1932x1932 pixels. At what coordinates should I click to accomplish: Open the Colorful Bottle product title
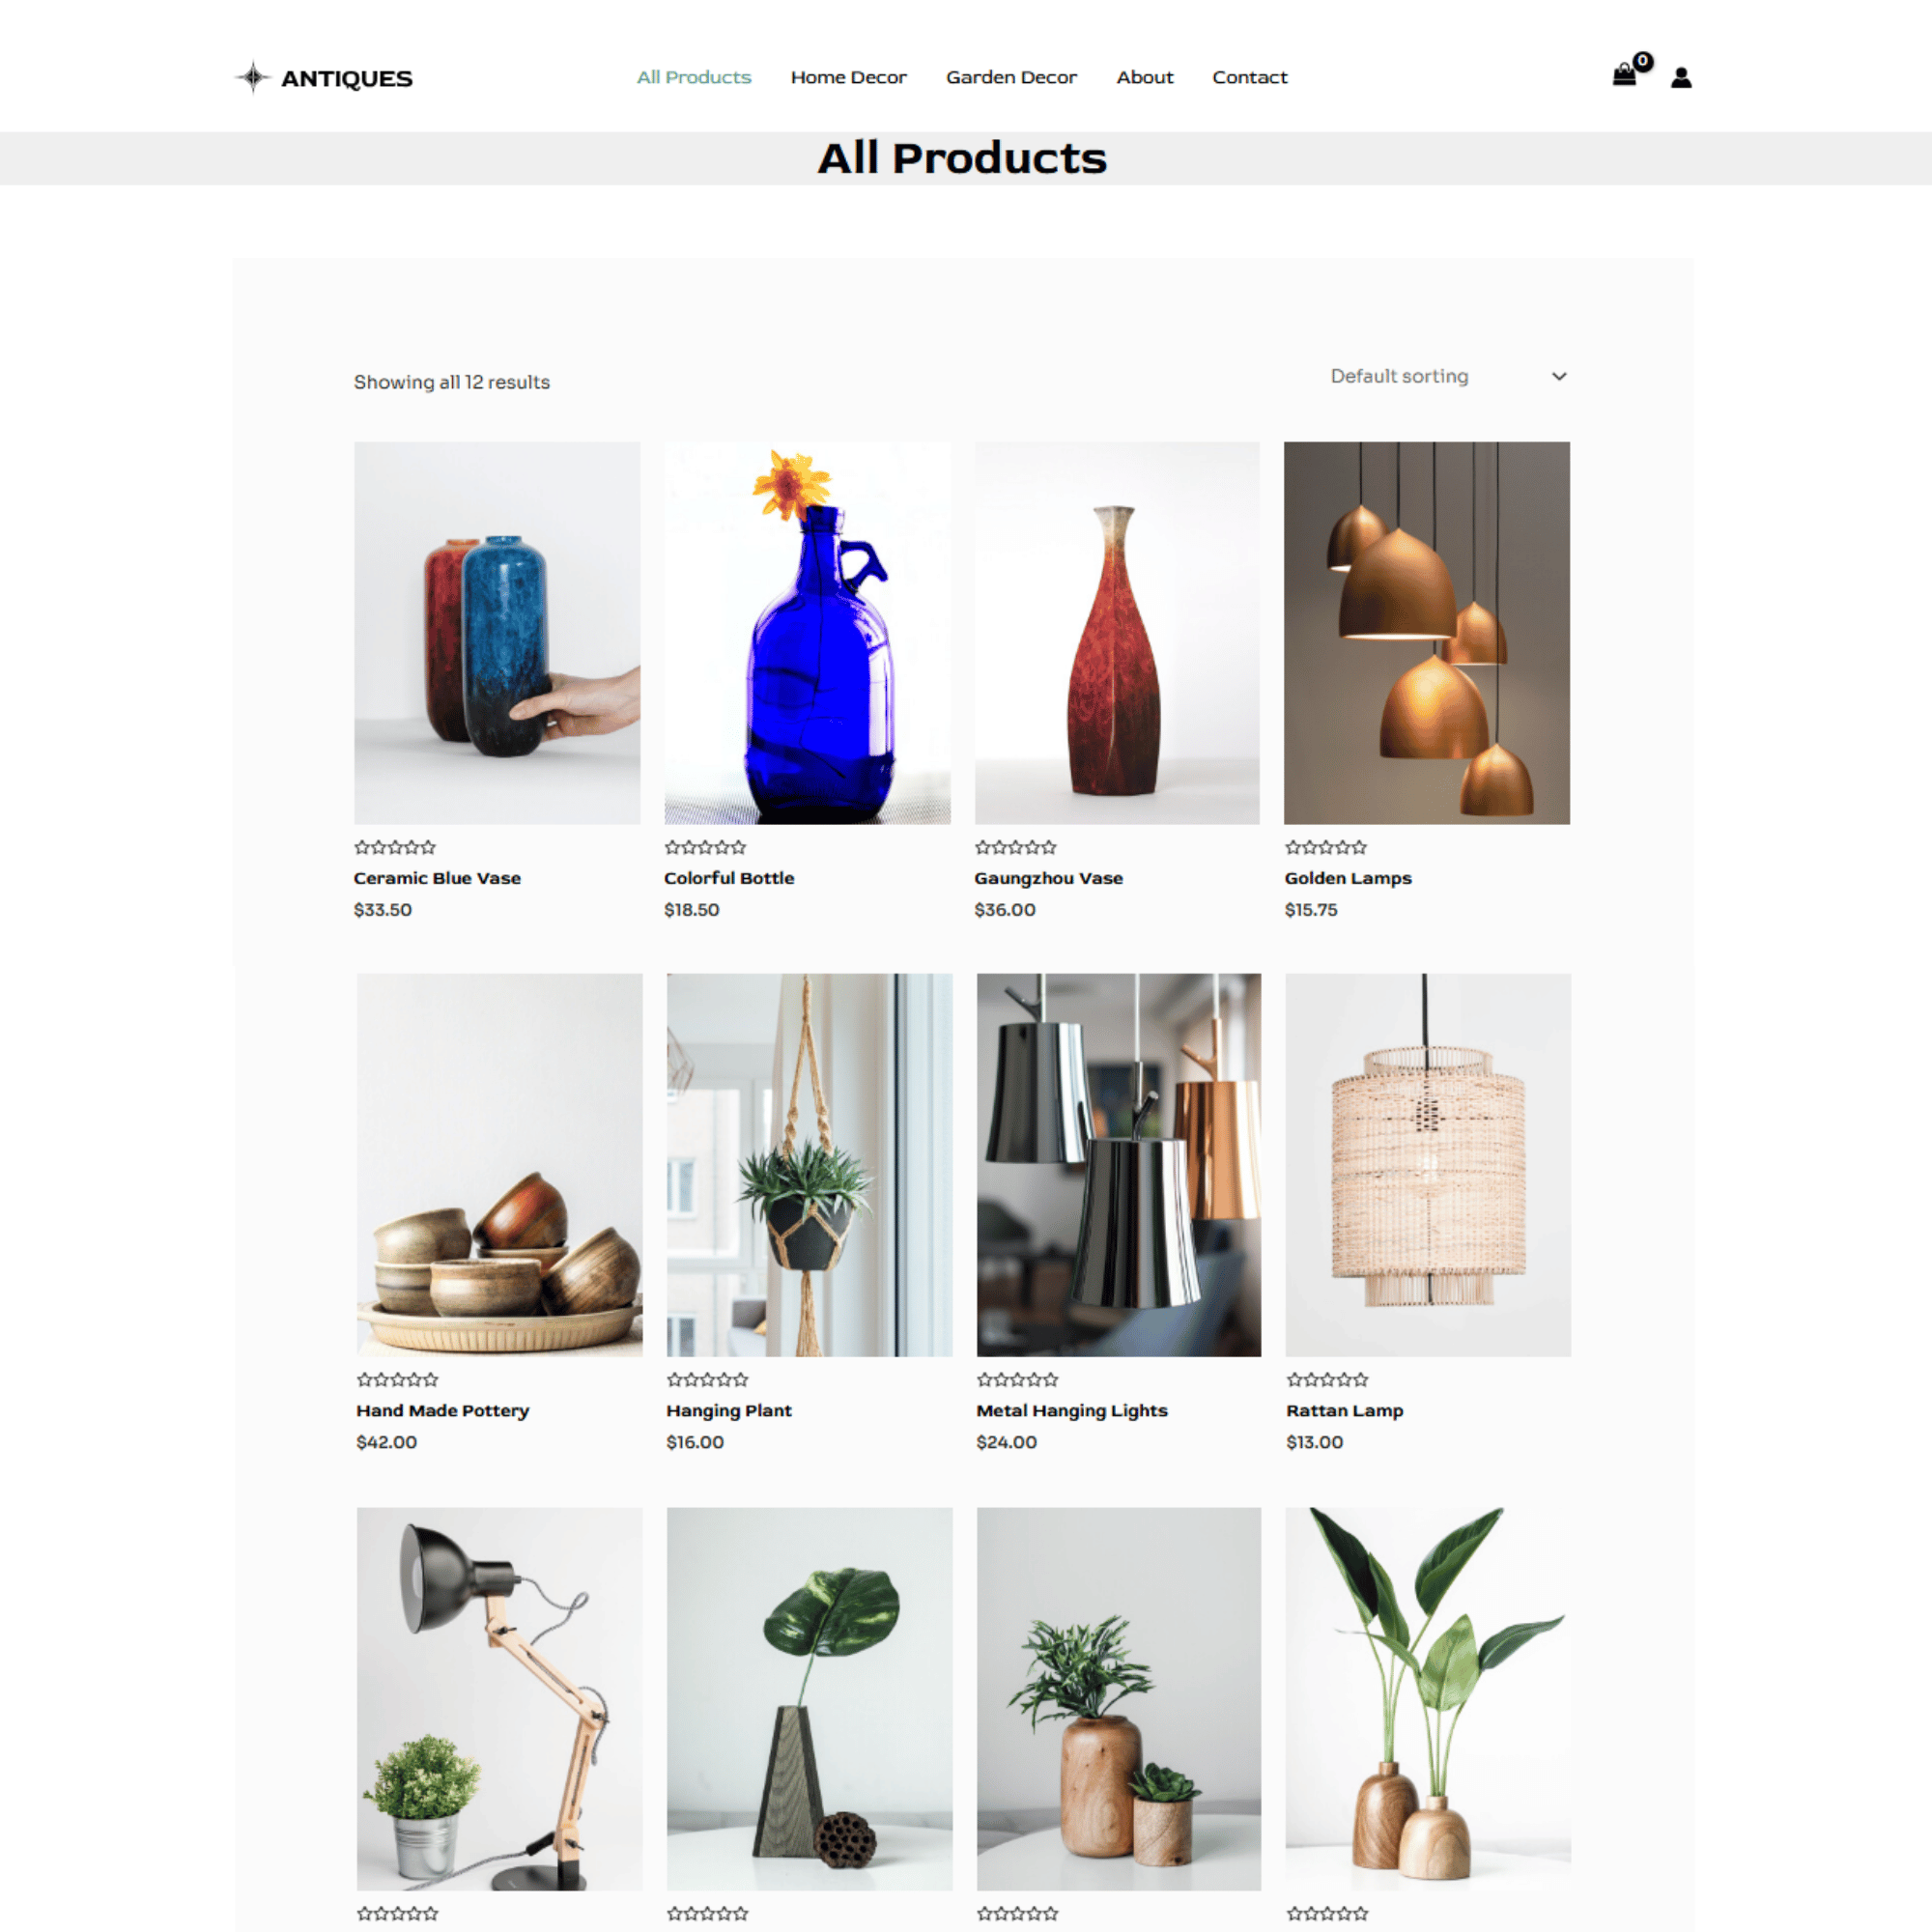(729, 878)
